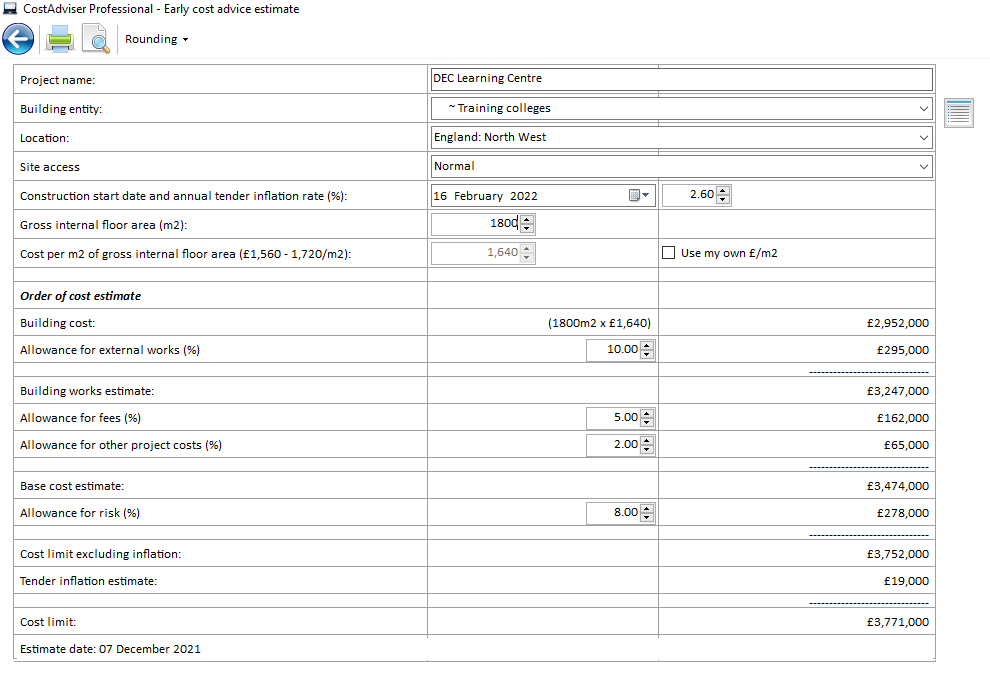Open Print Preview magnifier icon
This screenshot has width=990, height=694.
[x=97, y=39]
